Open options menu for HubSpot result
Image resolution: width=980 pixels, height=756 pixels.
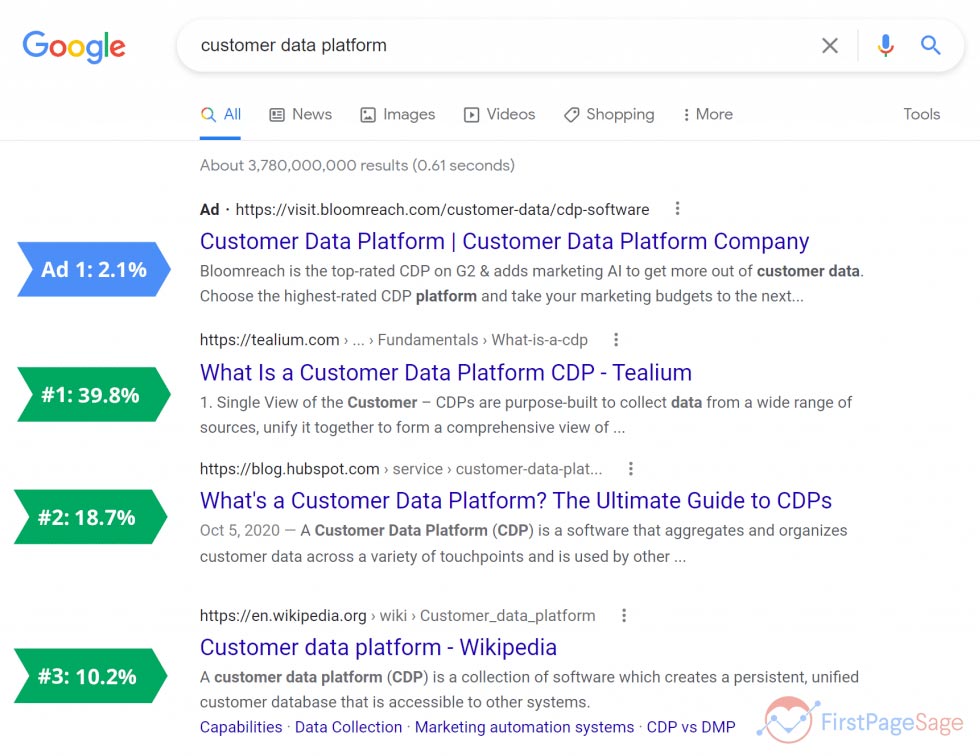click(631, 469)
